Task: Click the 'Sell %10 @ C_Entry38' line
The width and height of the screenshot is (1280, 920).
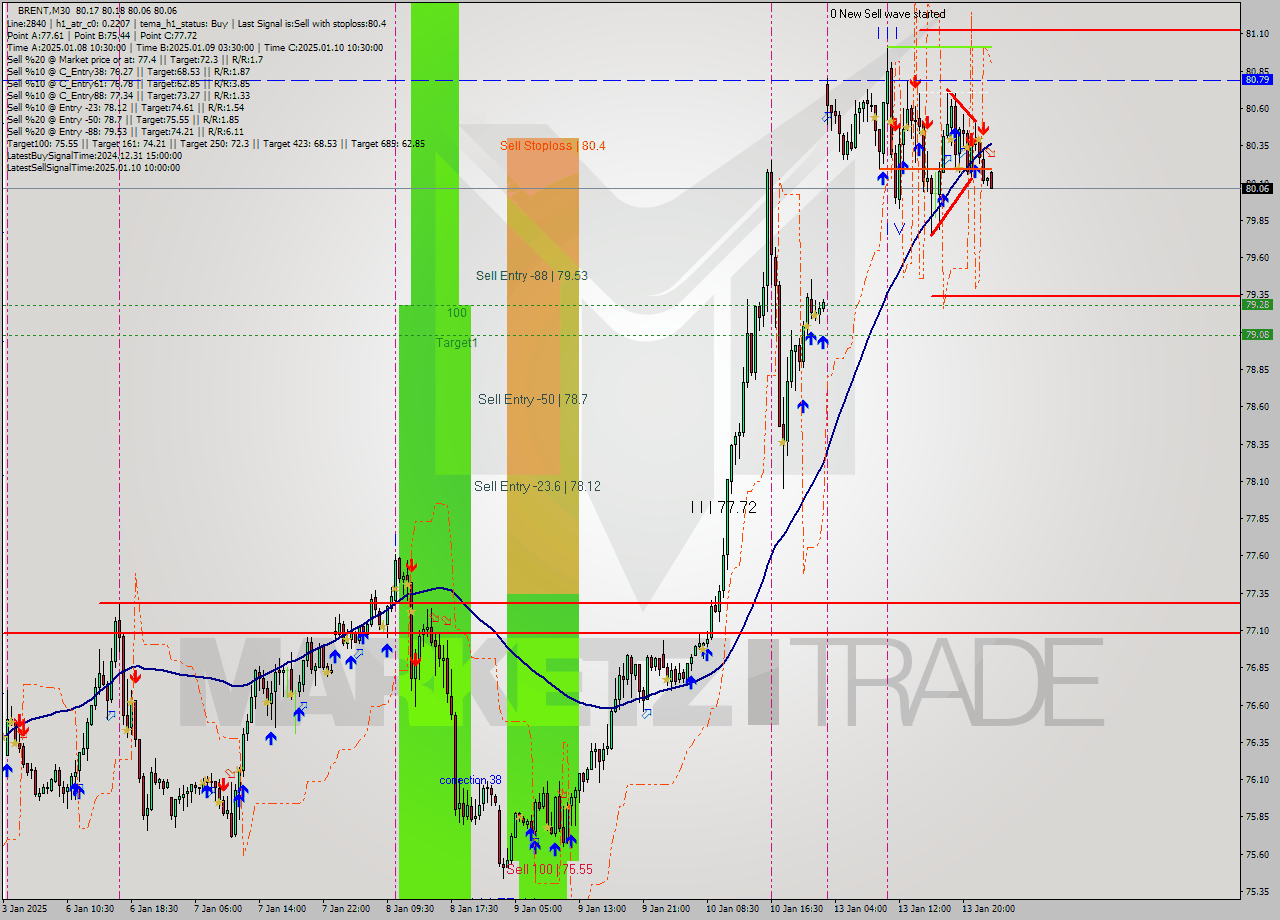Action: click(129, 71)
